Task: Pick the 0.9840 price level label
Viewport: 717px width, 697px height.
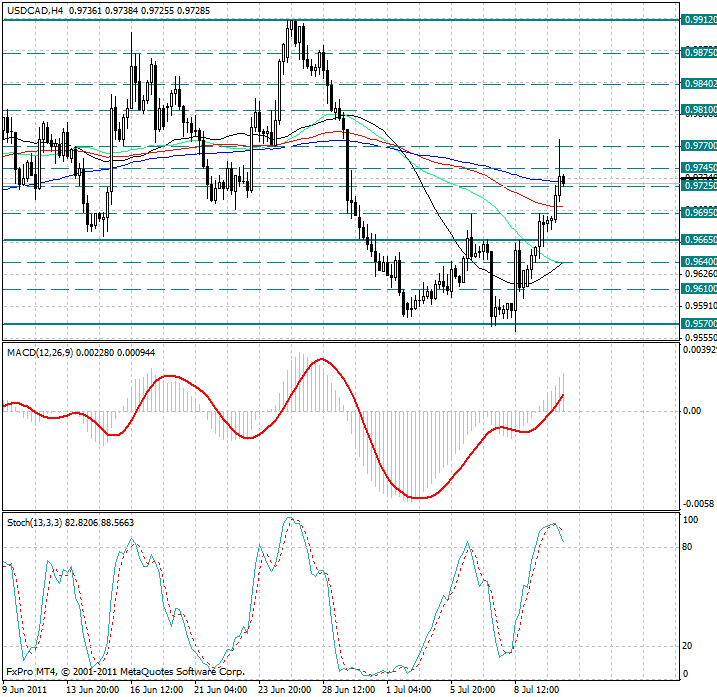Action: click(x=697, y=84)
